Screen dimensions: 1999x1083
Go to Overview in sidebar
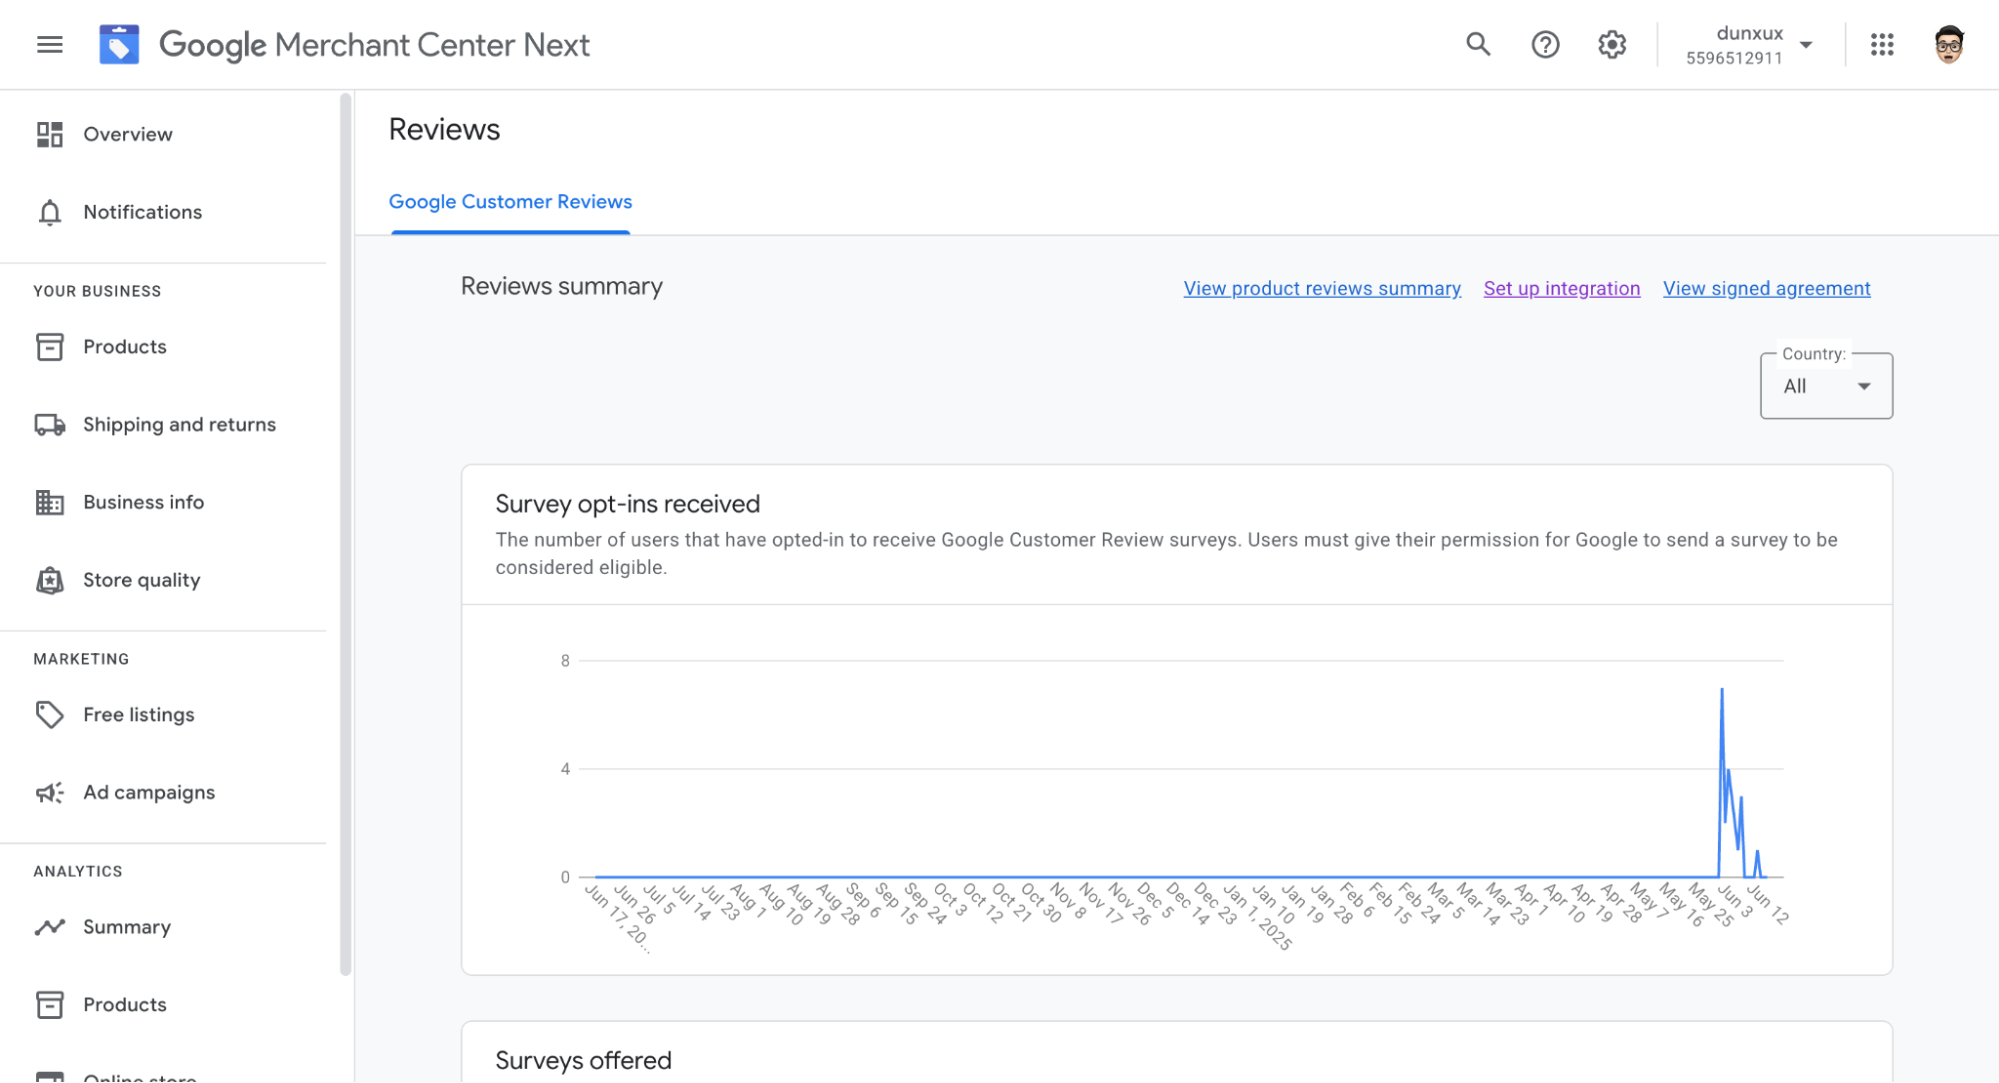point(127,134)
